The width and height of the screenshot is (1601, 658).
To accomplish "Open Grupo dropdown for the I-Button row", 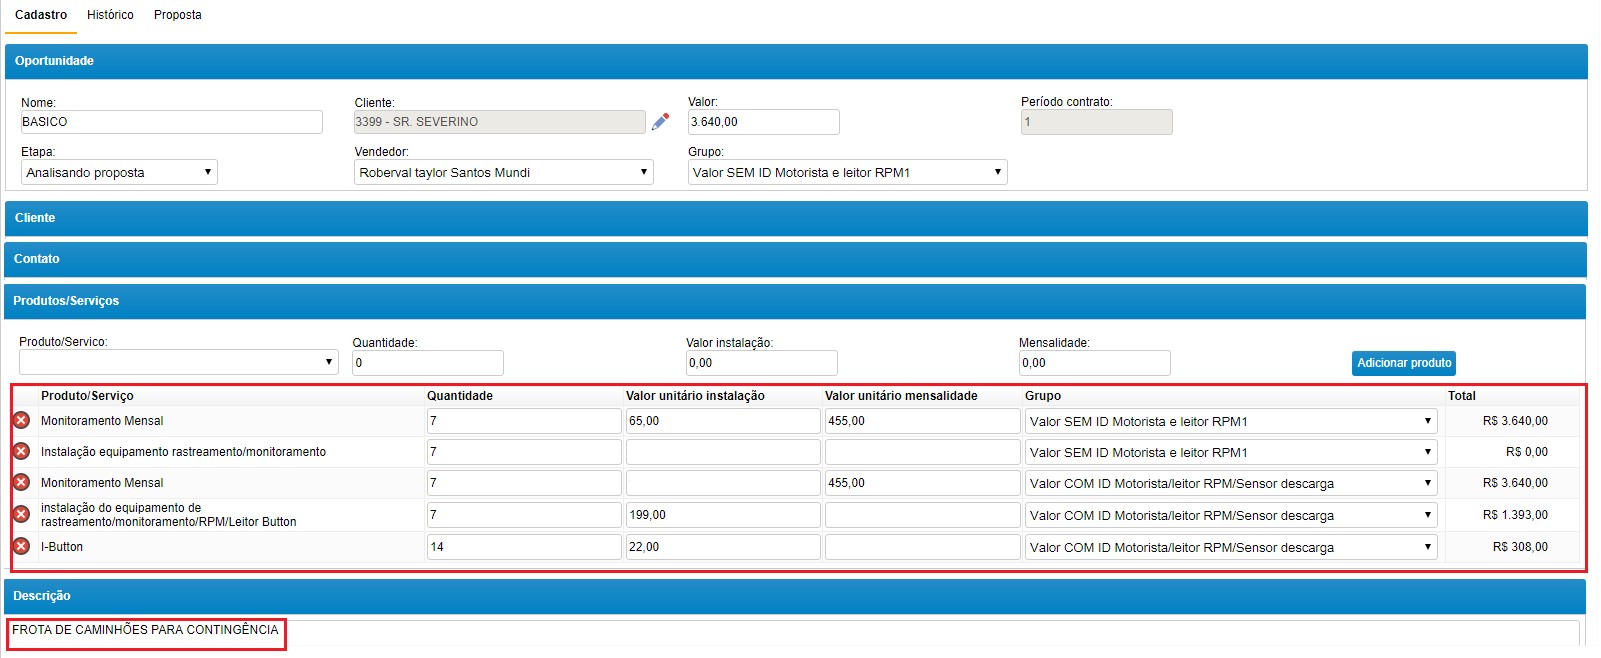I will point(1231,547).
